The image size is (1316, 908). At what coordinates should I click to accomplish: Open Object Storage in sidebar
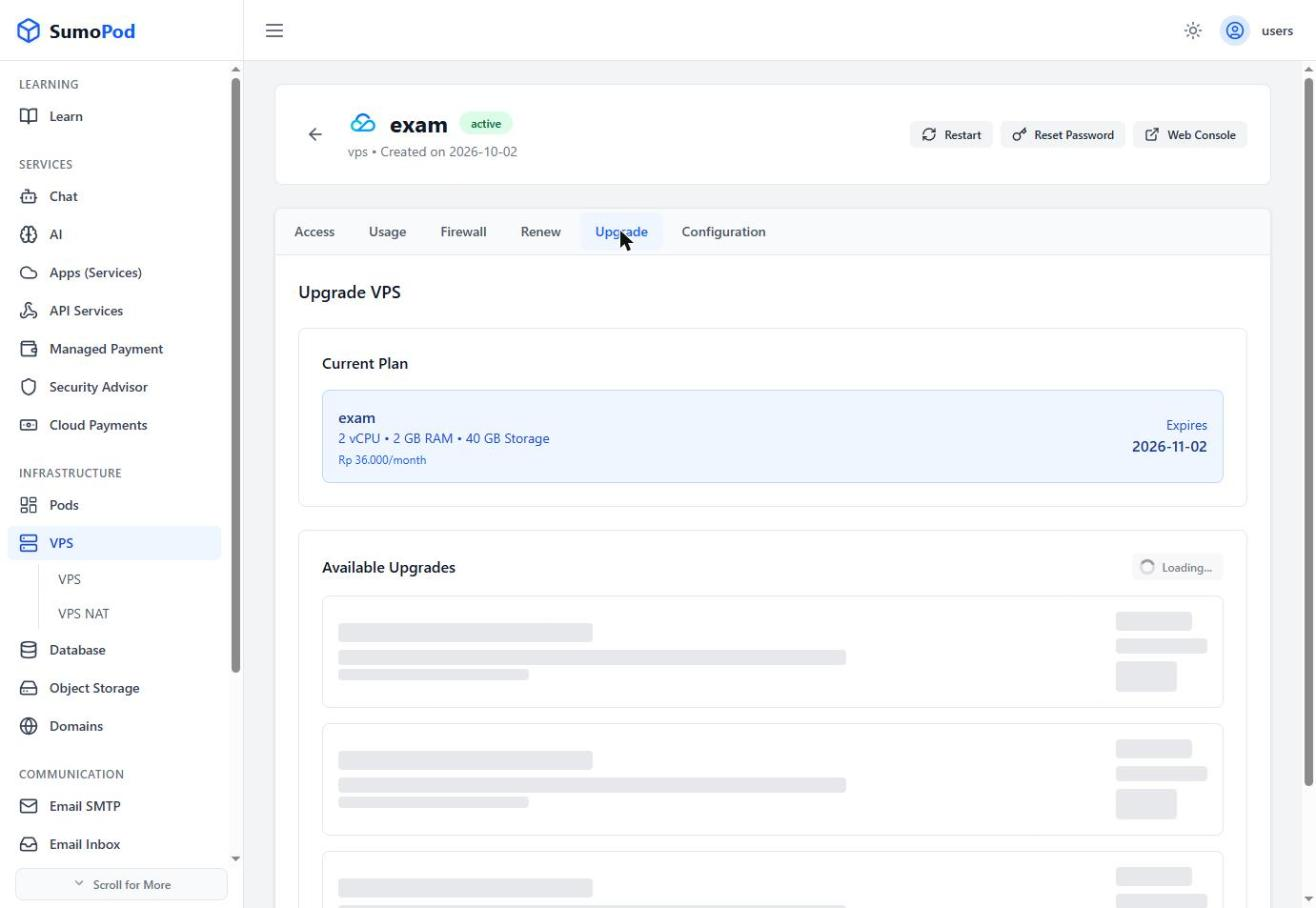[x=114, y=688]
